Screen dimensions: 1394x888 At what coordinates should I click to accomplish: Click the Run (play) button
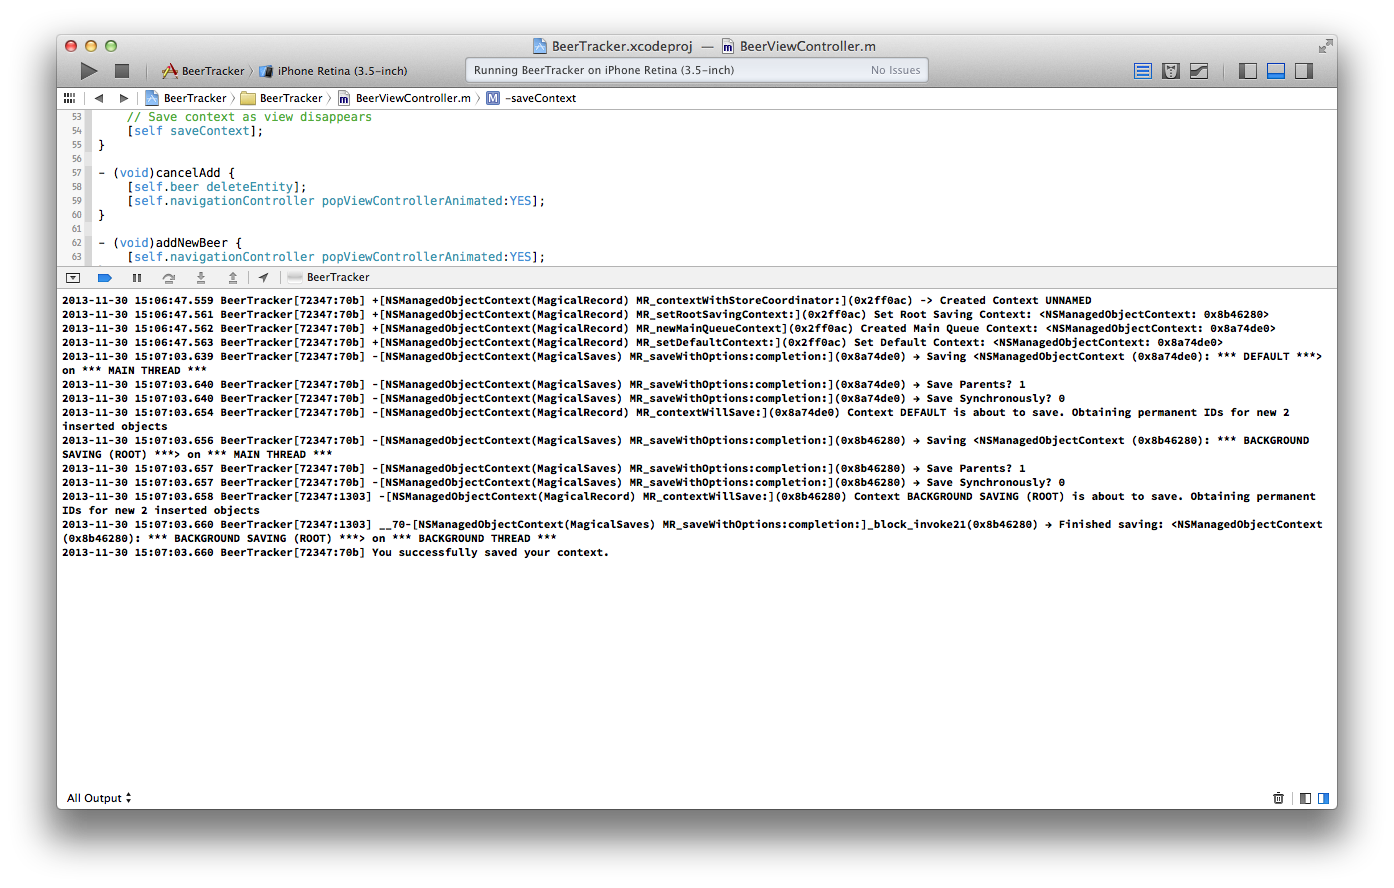click(89, 71)
